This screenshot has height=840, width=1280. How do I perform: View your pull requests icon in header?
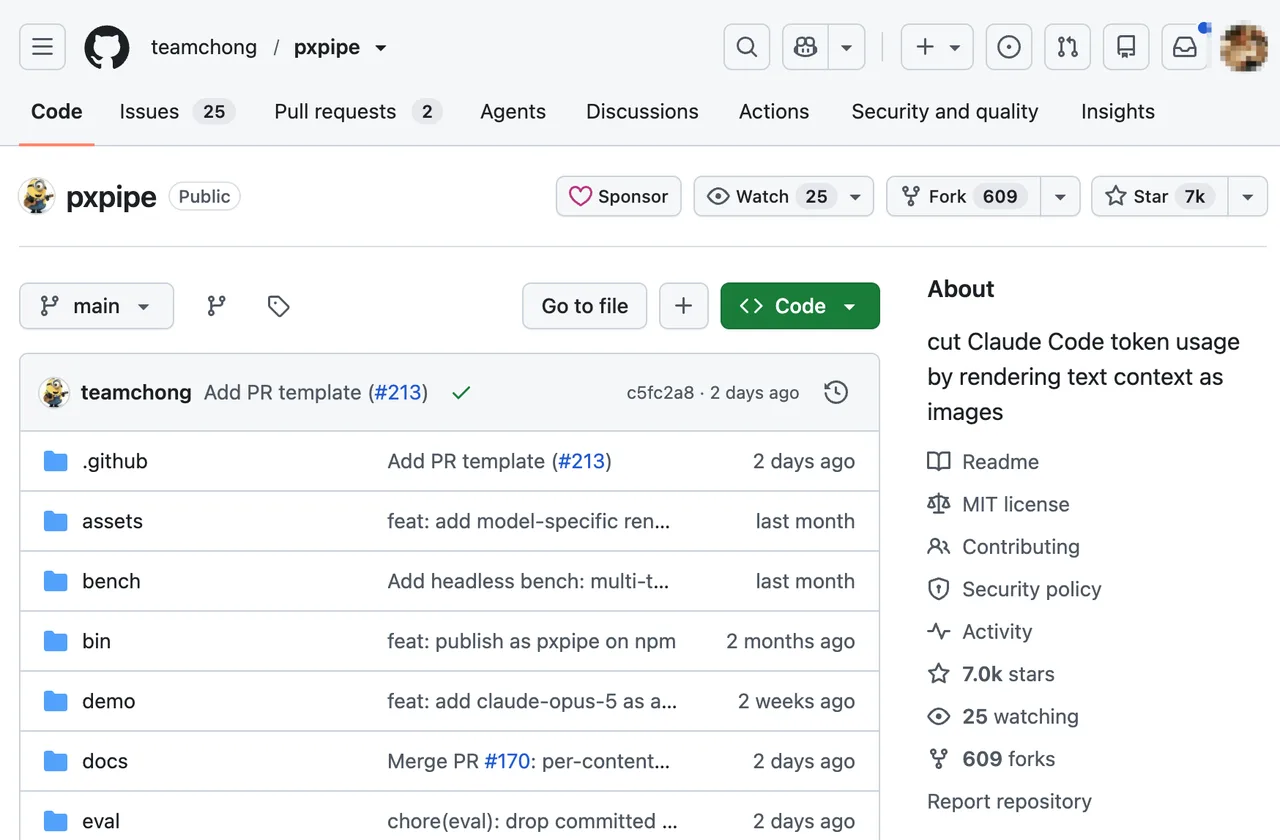(x=1067, y=47)
